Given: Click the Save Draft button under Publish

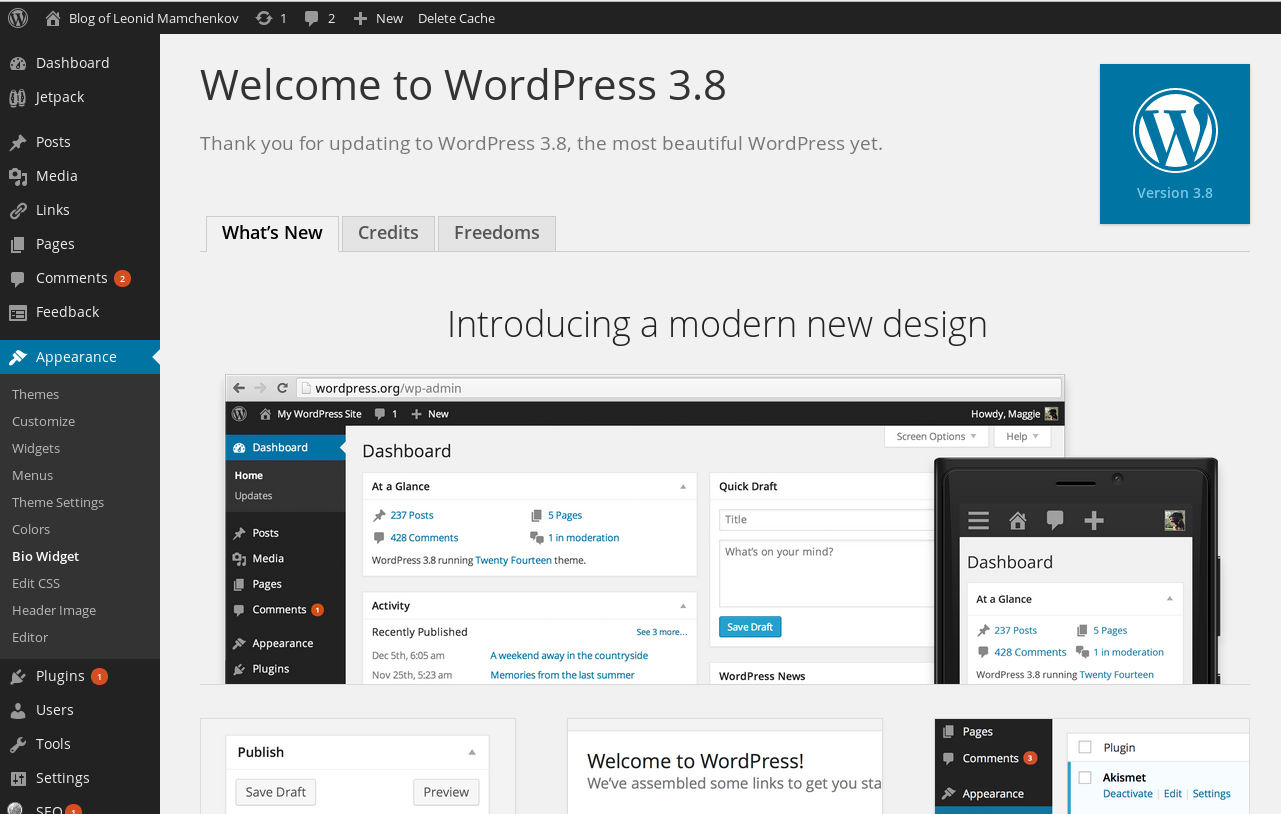Looking at the screenshot, I should point(276,792).
